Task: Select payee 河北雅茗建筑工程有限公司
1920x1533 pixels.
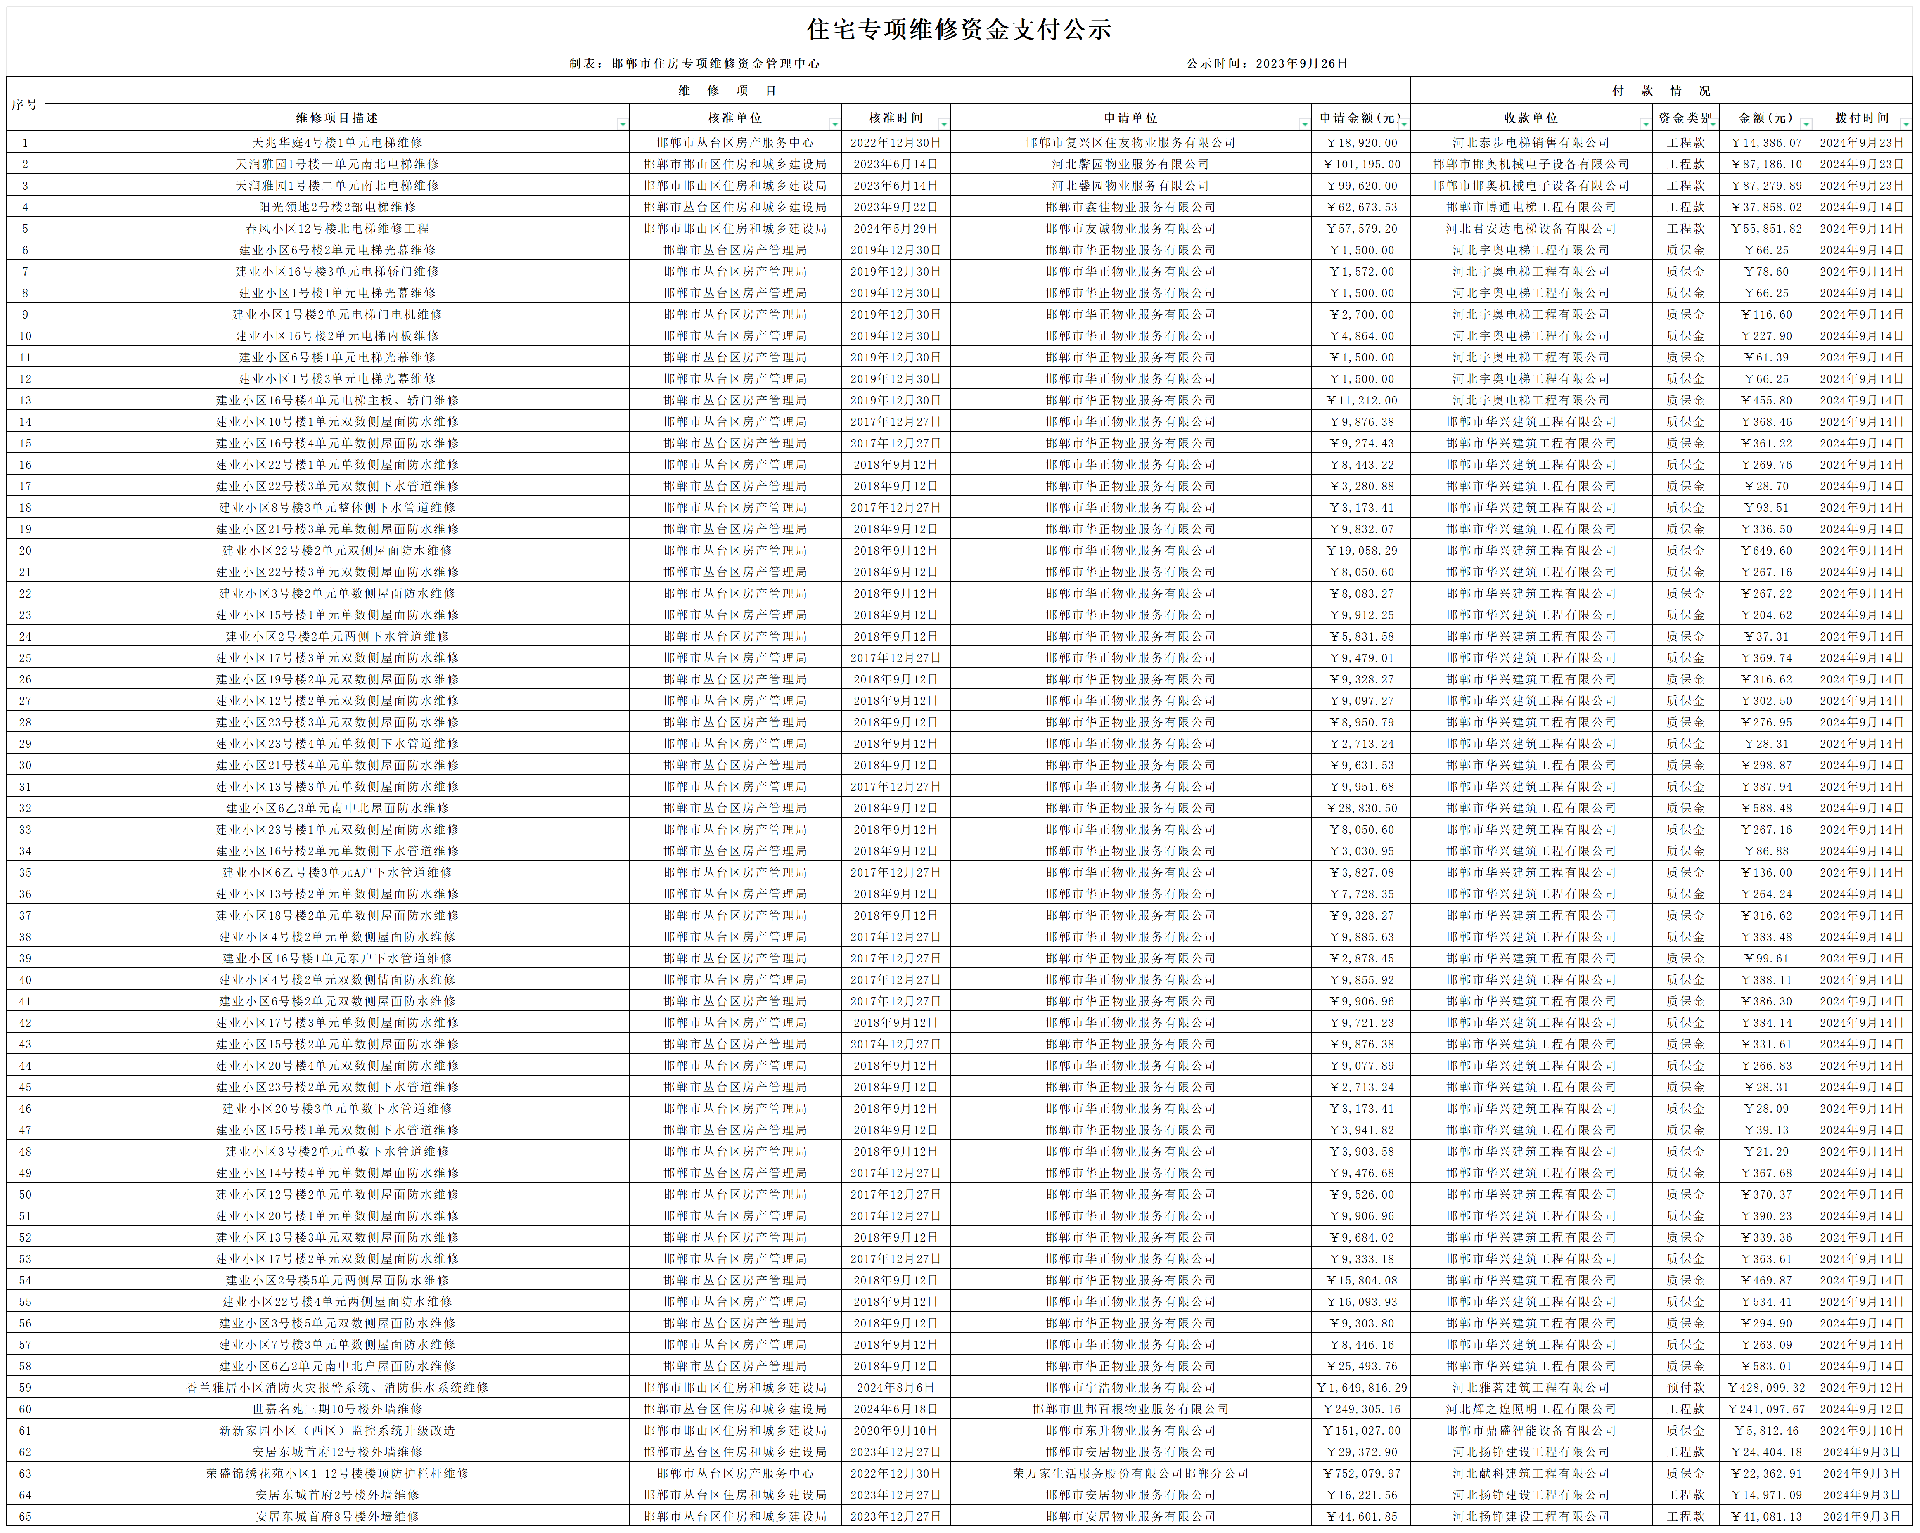Action: pyautogui.click(x=1530, y=1388)
